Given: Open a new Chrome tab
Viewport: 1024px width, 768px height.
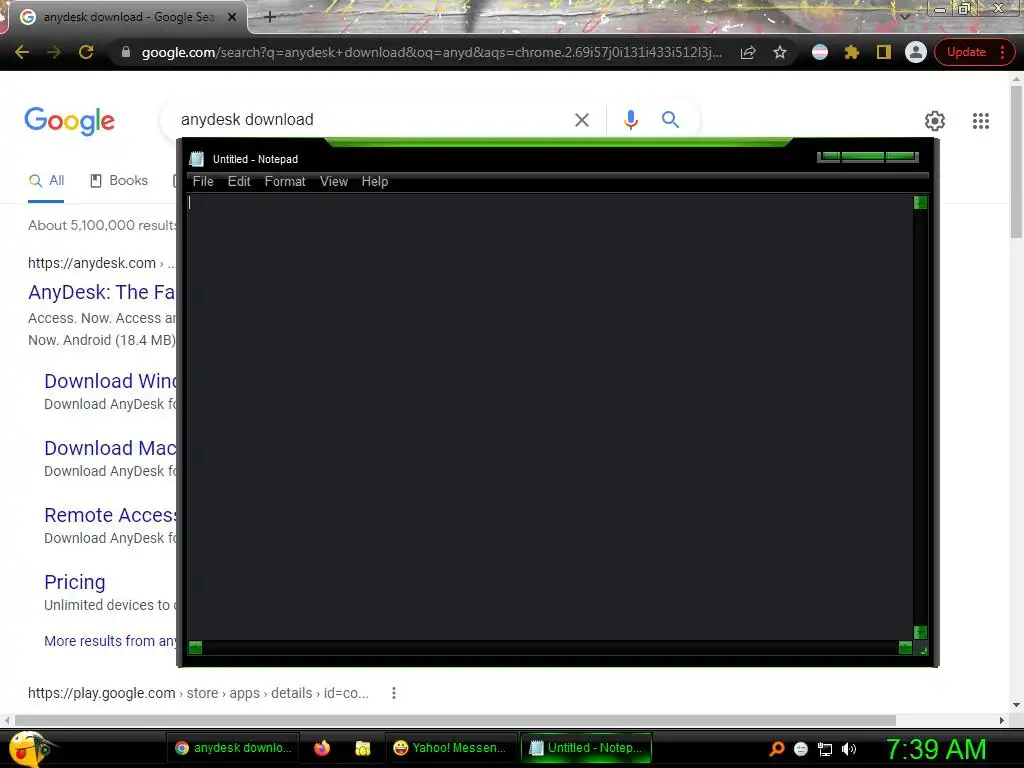Looking at the screenshot, I should (x=270, y=17).
